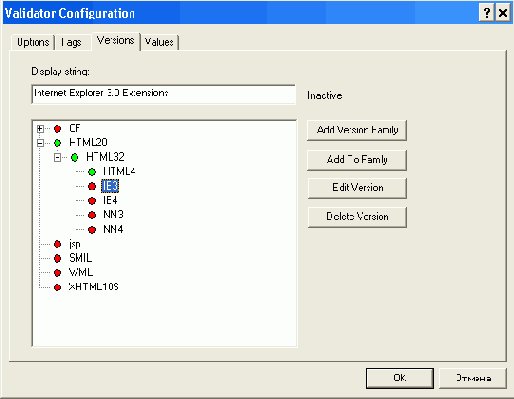This screenshot has width=514, height=399.
Task: Click the red dot next to IE4
Action: coord(92,201)
